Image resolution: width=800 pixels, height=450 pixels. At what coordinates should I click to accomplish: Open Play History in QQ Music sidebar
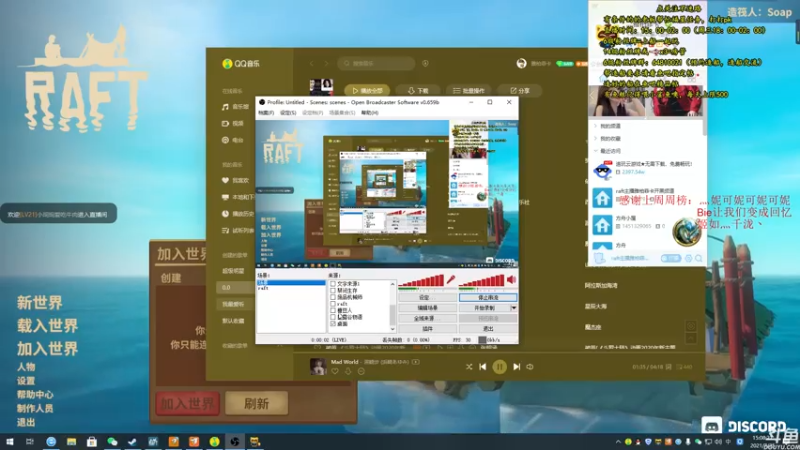click(237, 214)
